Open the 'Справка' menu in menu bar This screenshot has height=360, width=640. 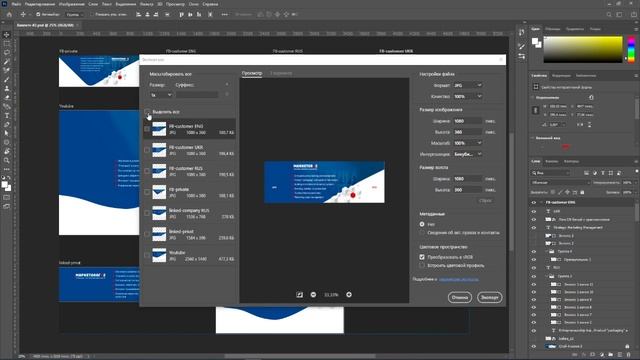point(210,4)
